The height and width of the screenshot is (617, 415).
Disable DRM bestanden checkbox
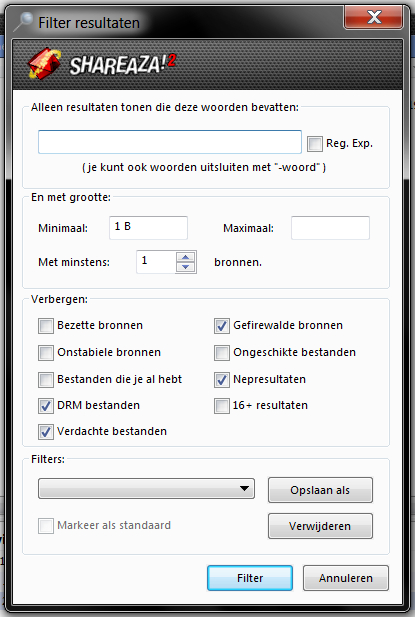click(46, 406)
